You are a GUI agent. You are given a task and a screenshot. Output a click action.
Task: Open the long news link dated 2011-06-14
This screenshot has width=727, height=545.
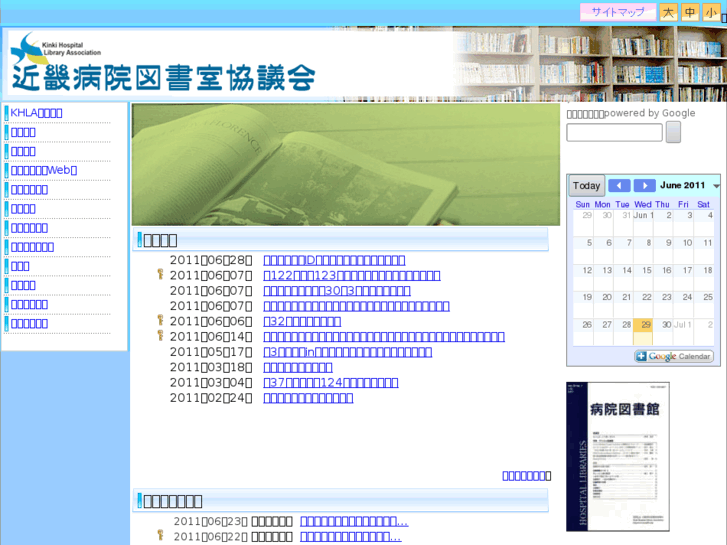click(x=384, y=337)
